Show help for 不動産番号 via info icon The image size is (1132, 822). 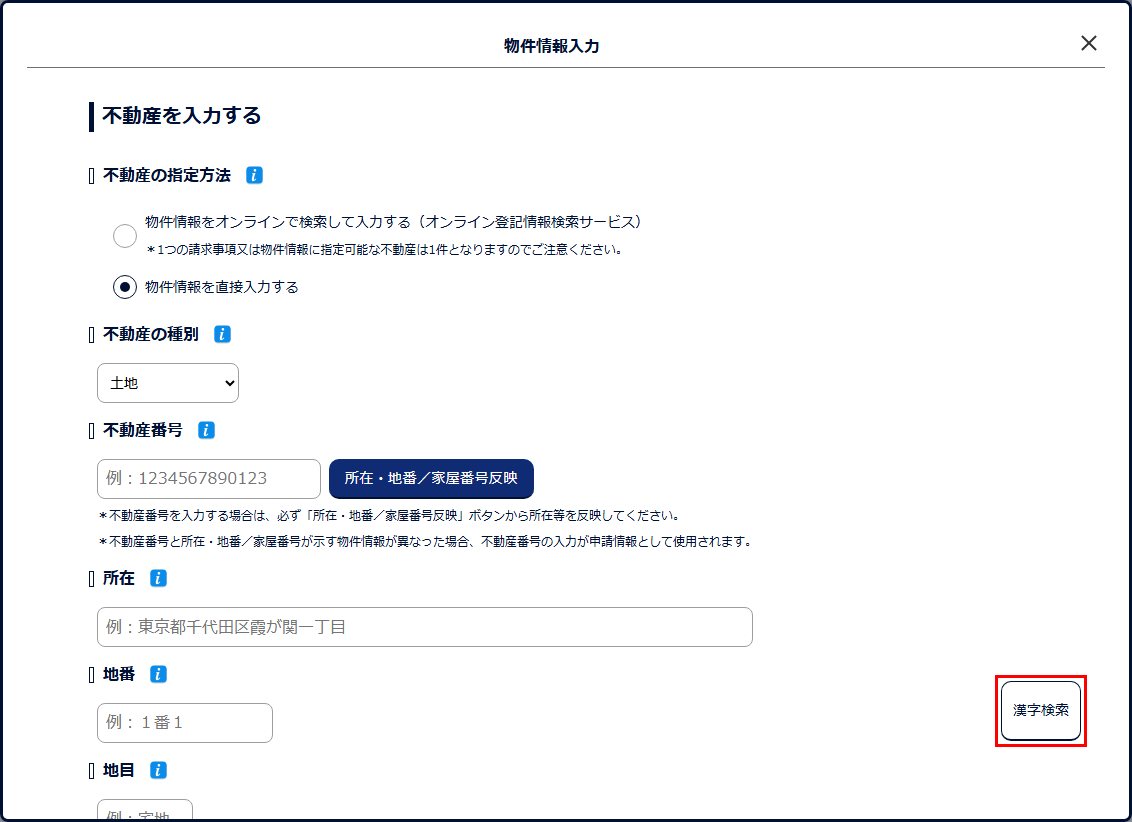click(x=206, y=430)
